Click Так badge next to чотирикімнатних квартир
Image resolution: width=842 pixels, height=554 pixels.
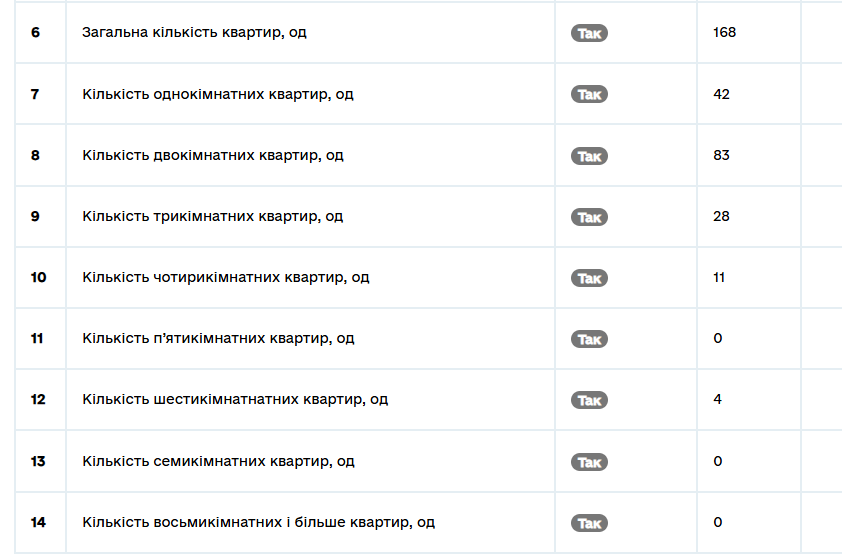(589, 278)
